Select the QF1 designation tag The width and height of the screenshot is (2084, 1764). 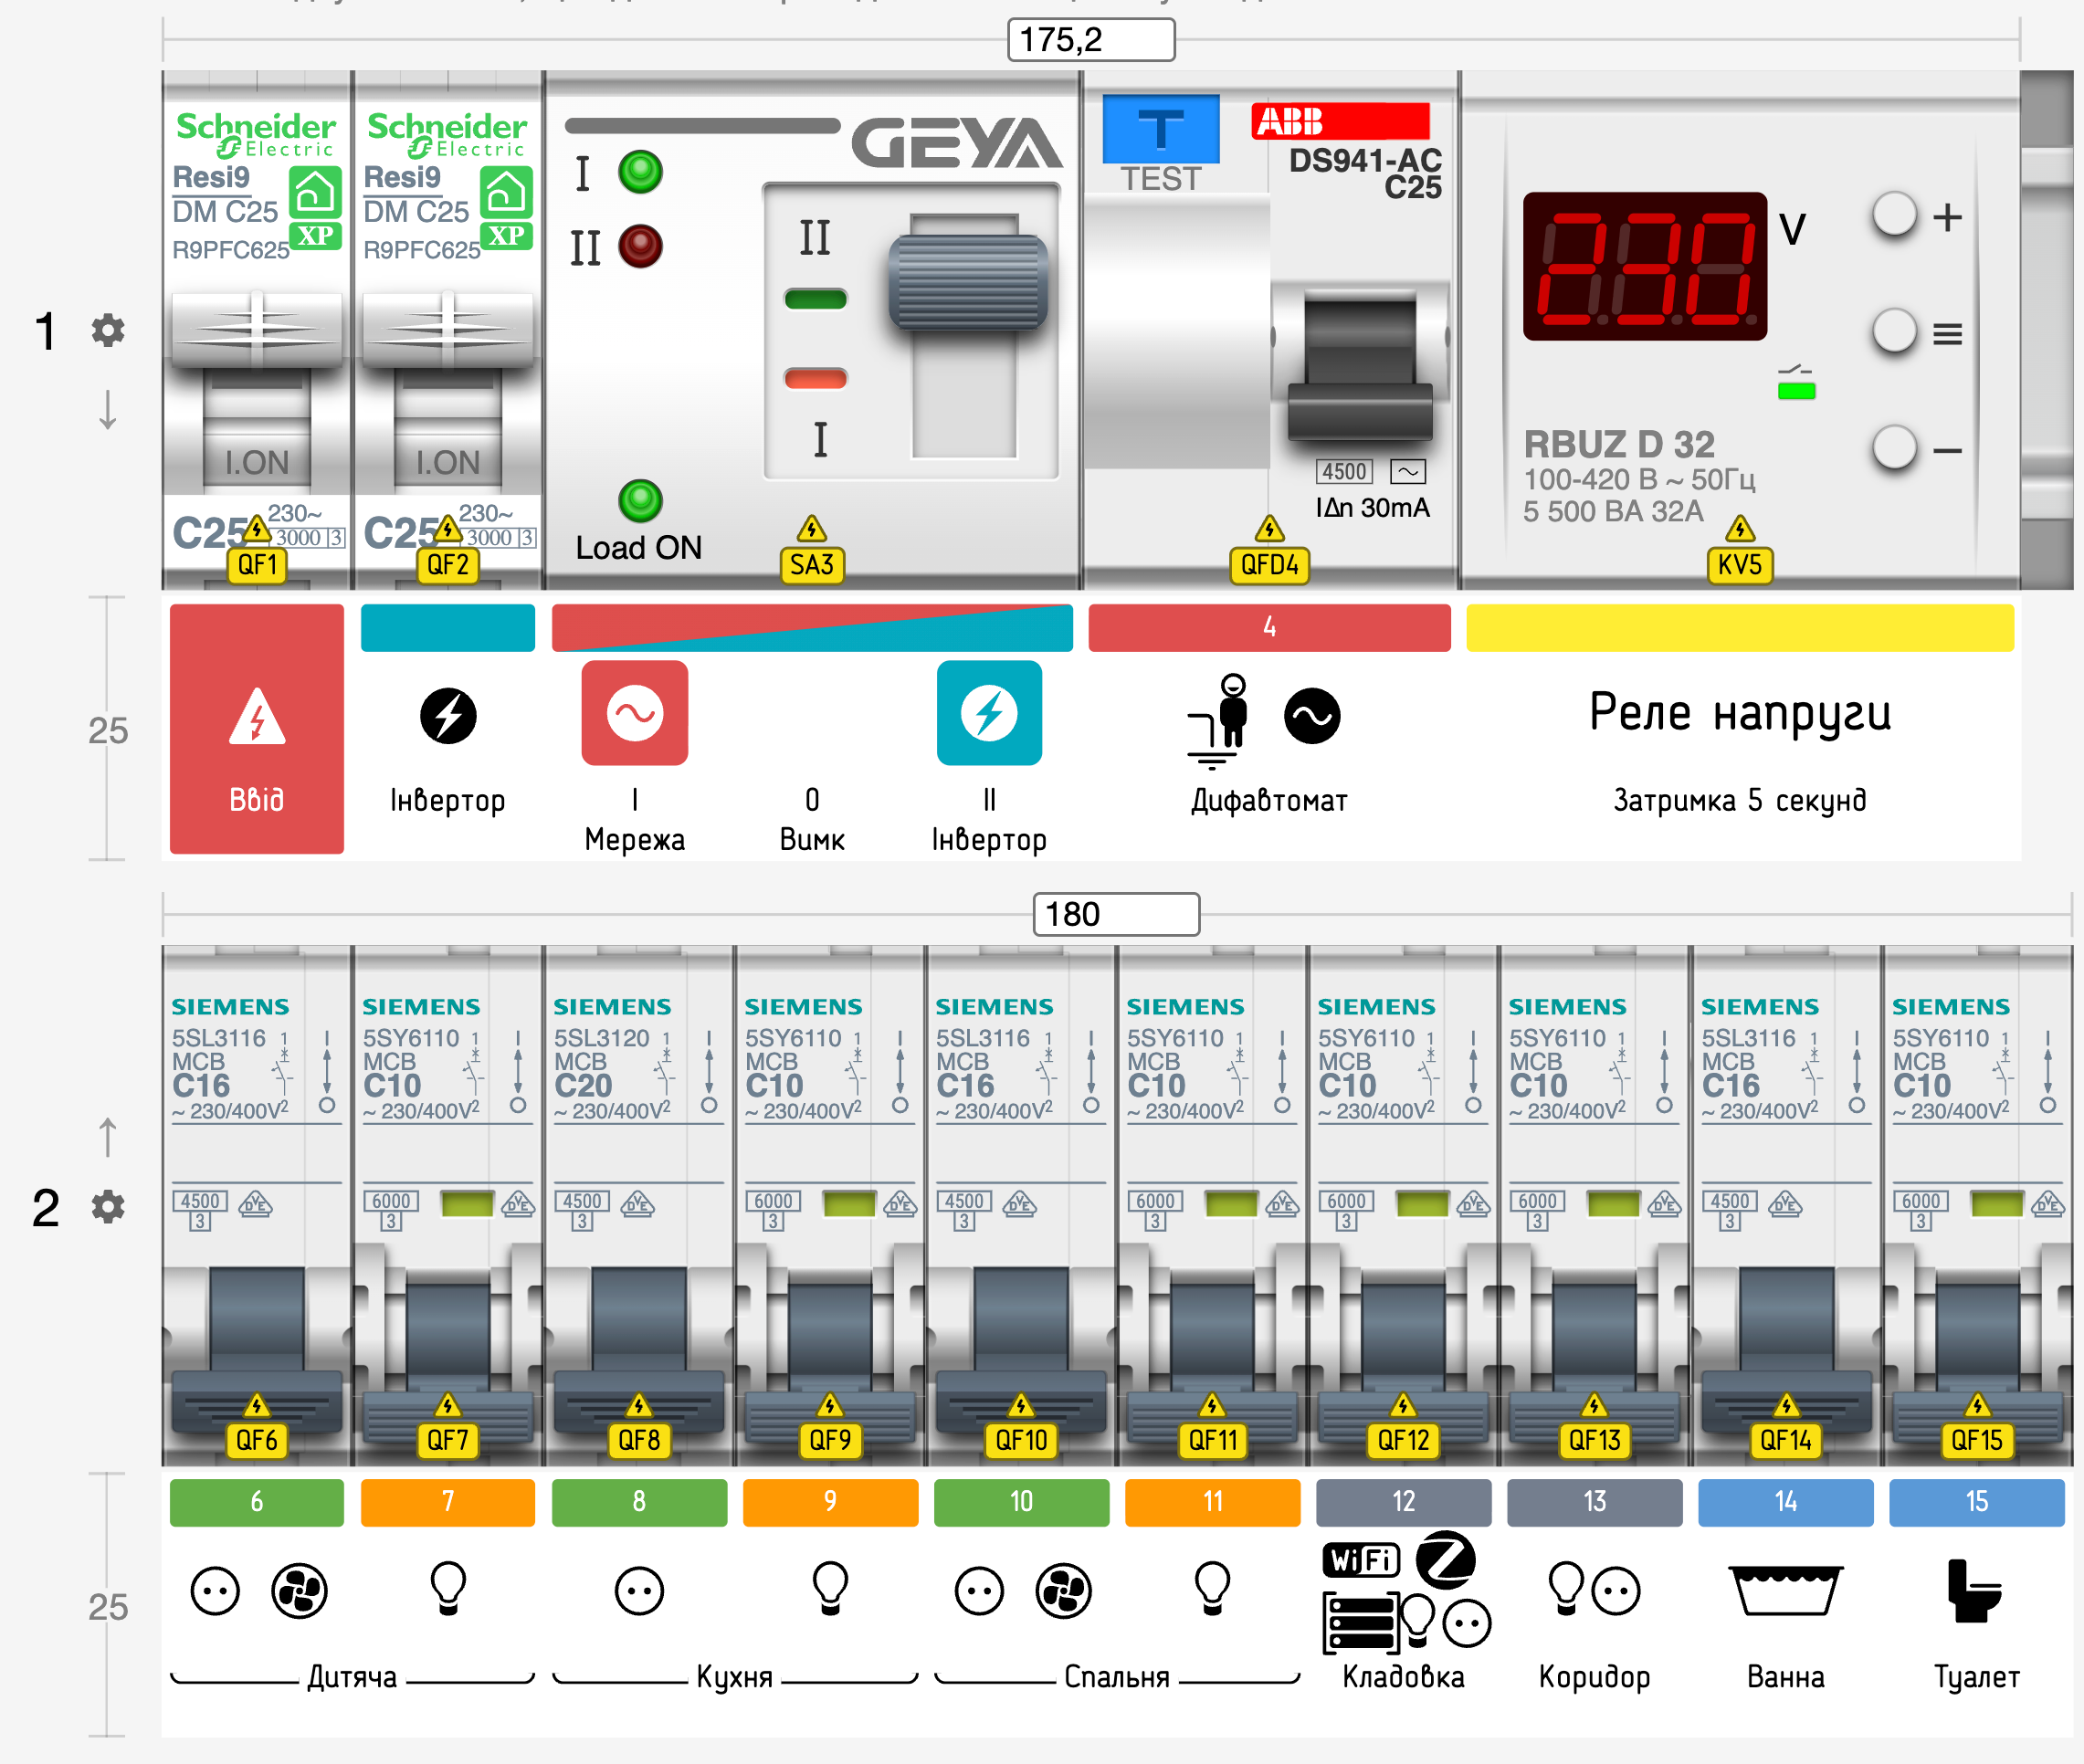click(257, 565)
